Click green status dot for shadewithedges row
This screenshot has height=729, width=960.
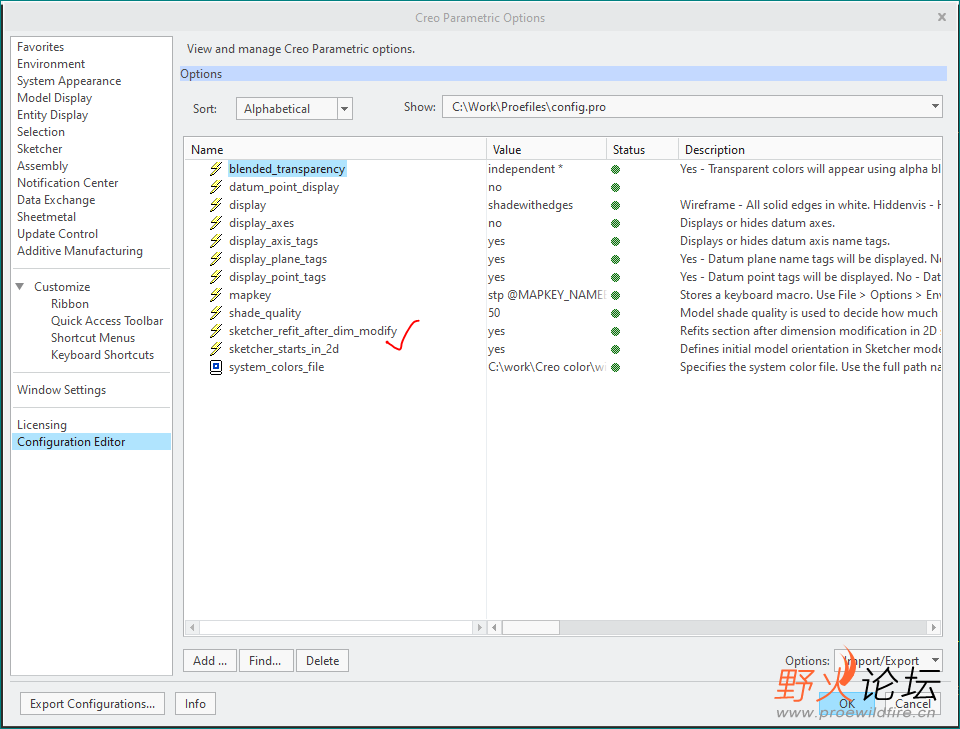tap(615, 206)
